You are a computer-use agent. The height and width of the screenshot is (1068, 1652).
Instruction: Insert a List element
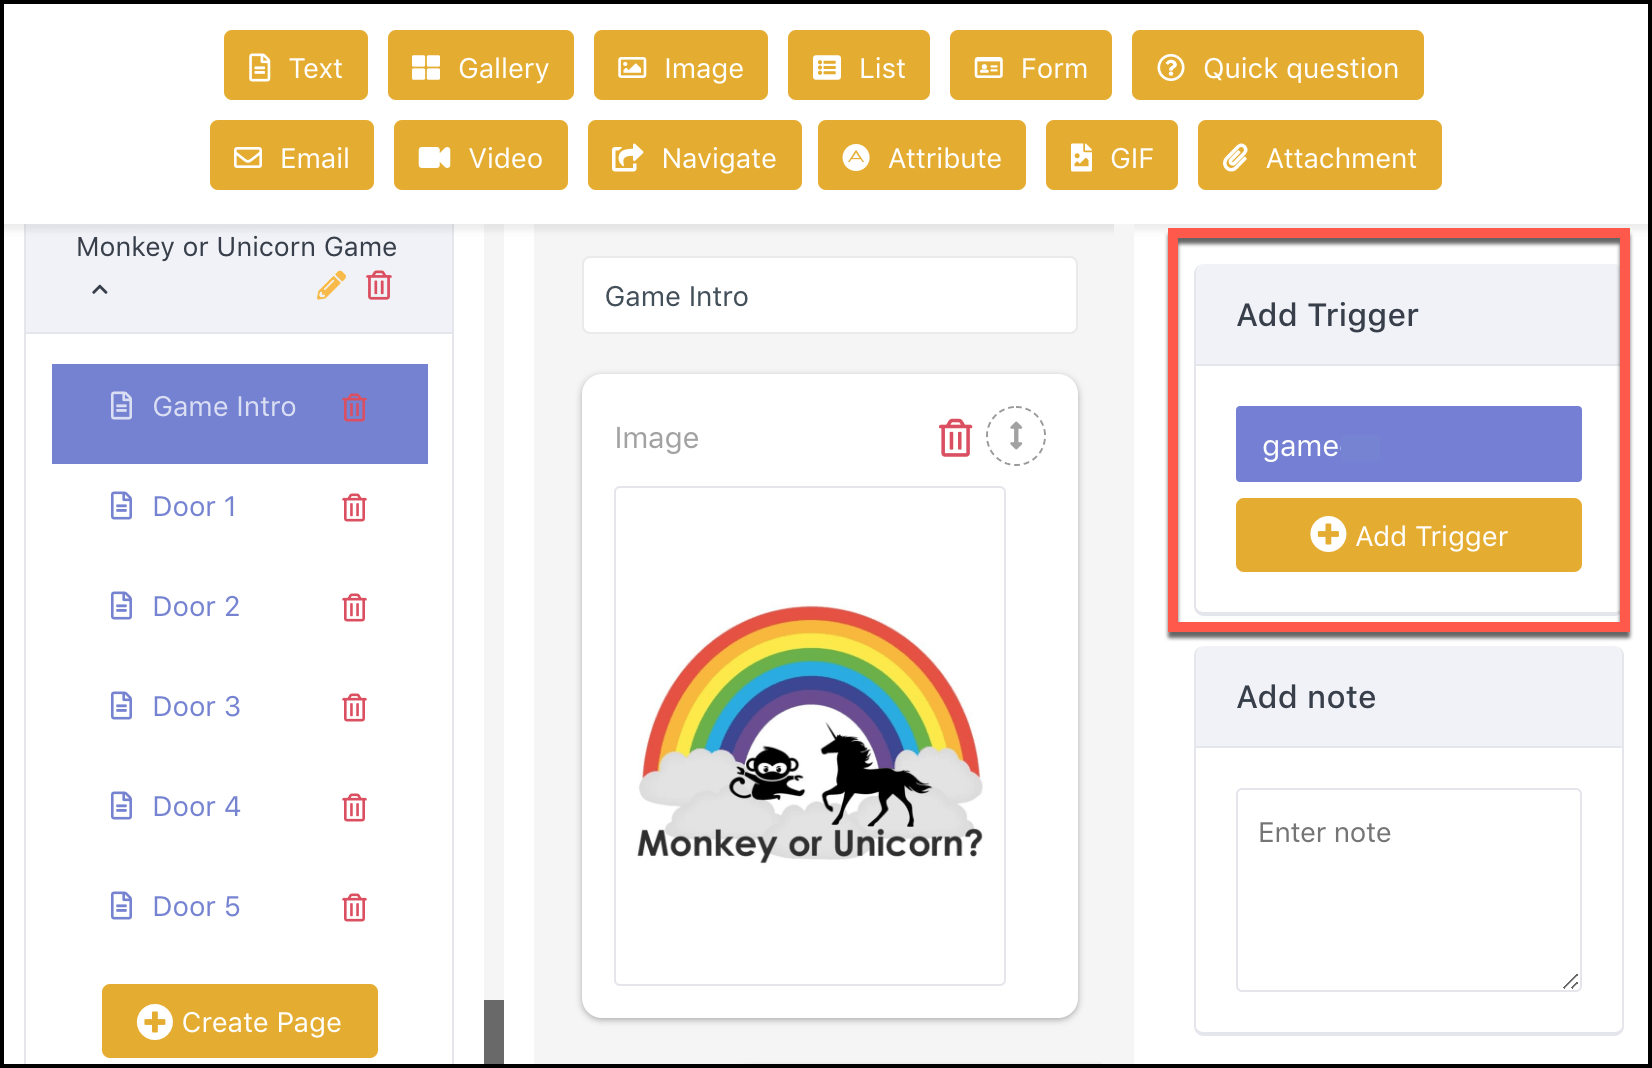[x=858, y=65]
